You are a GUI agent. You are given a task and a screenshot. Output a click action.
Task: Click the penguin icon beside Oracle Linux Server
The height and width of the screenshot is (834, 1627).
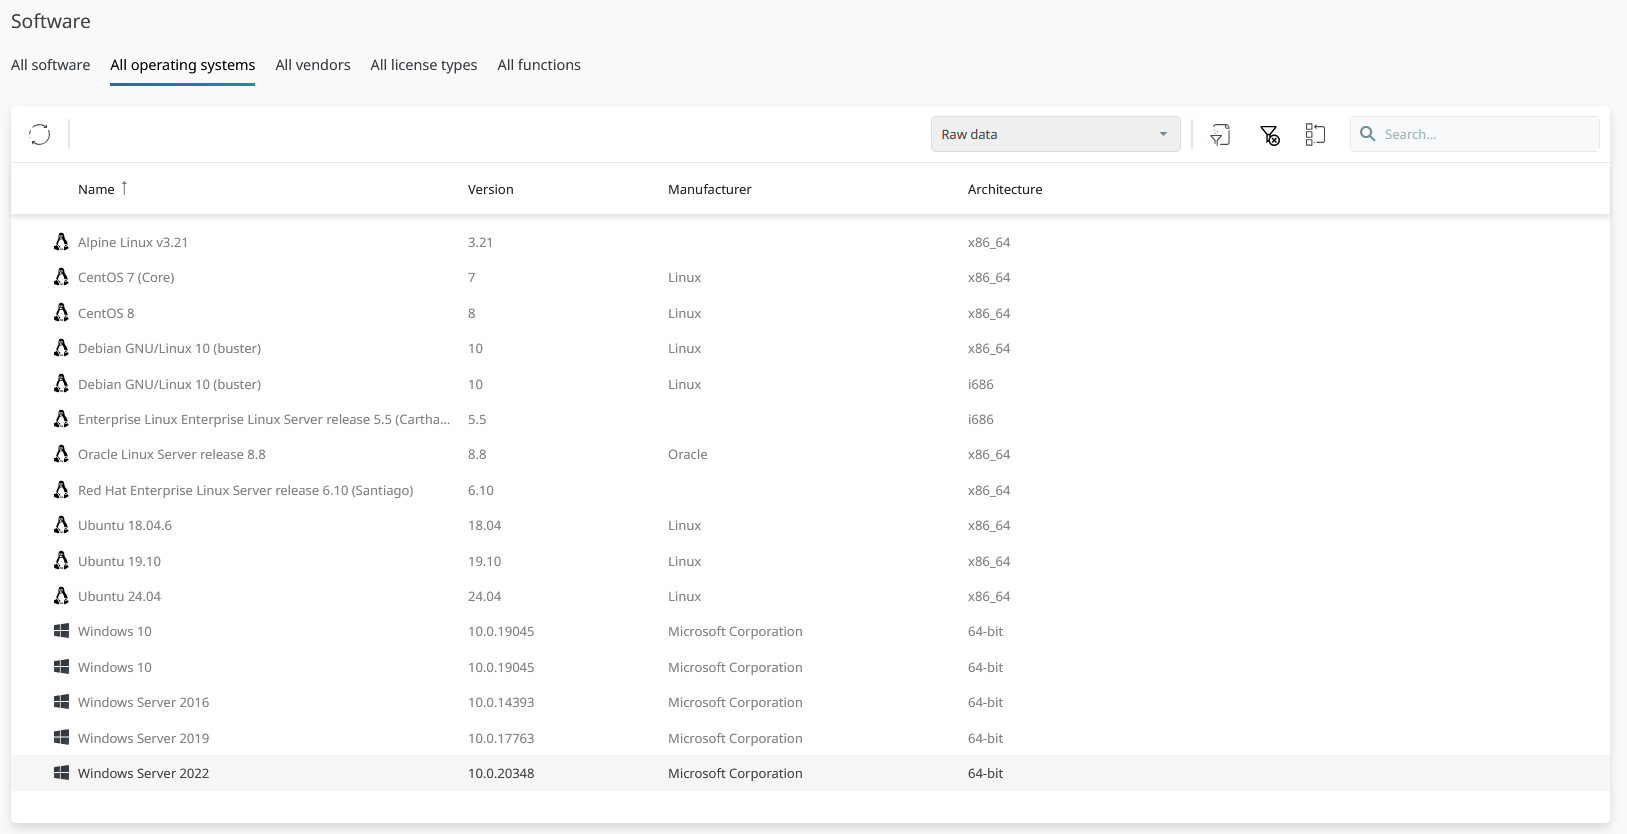[61, 454]
